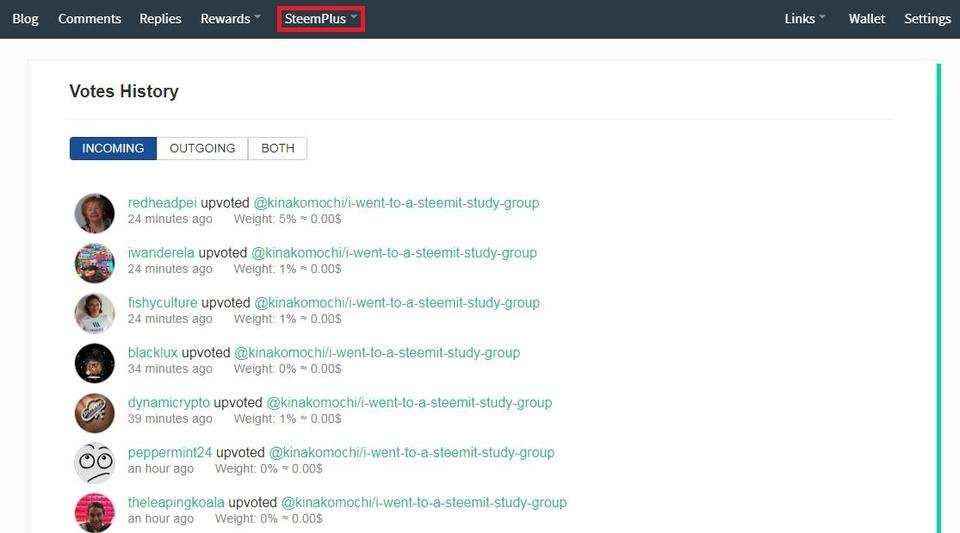Open post link upvoted by fishyculture

397,303
